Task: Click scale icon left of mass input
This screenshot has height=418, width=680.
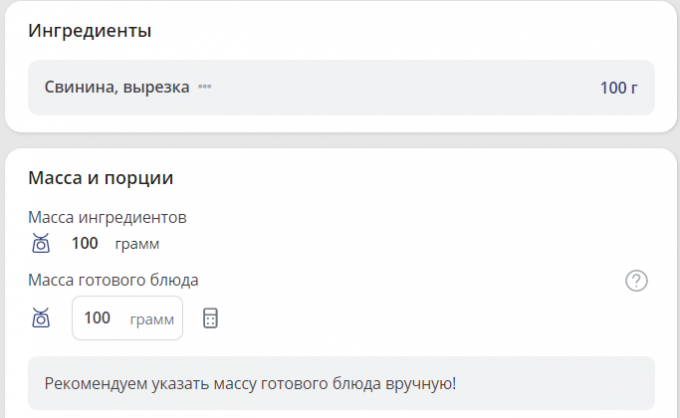Action: pos(40,318)
